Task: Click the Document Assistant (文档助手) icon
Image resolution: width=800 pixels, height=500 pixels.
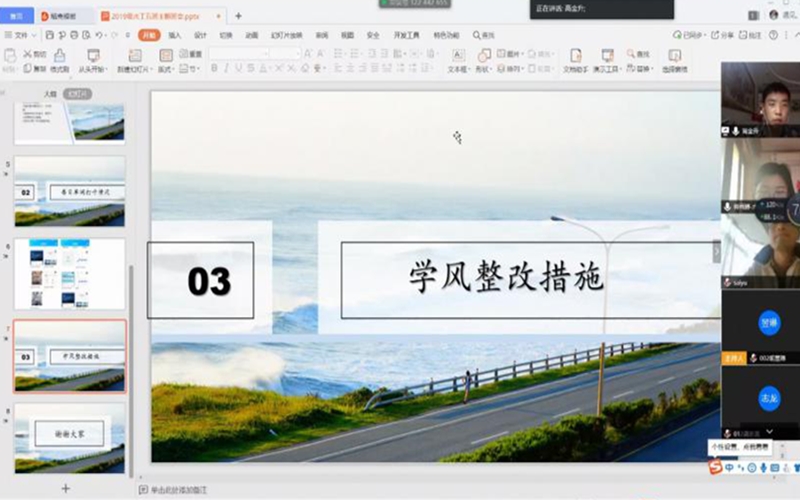Action: [576, 58]
